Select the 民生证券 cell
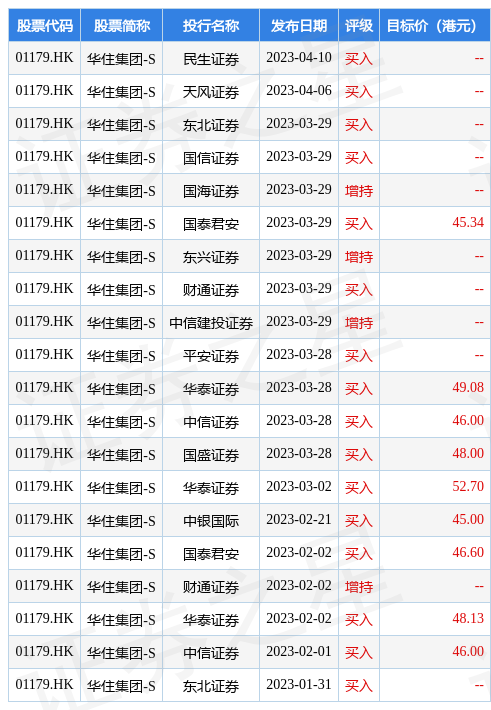The width and height of the screenshot is (491, 710). tap(211, 58)
